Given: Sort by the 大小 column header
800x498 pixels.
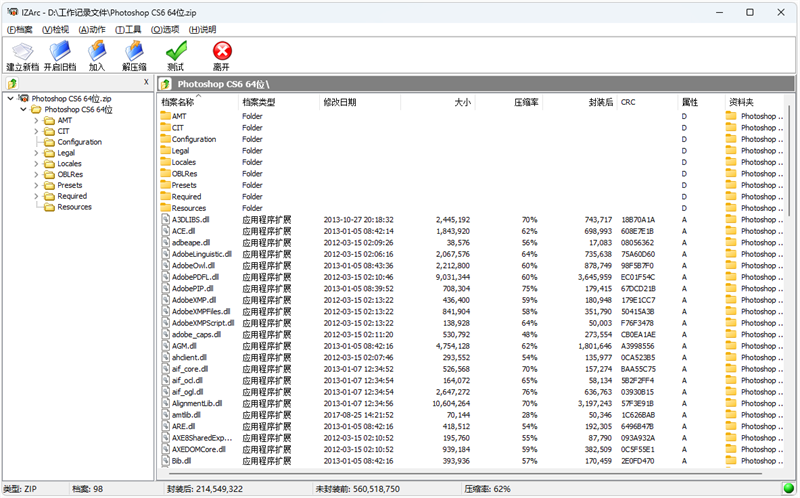Looking at the screenshot, I should tap(437, 102).
